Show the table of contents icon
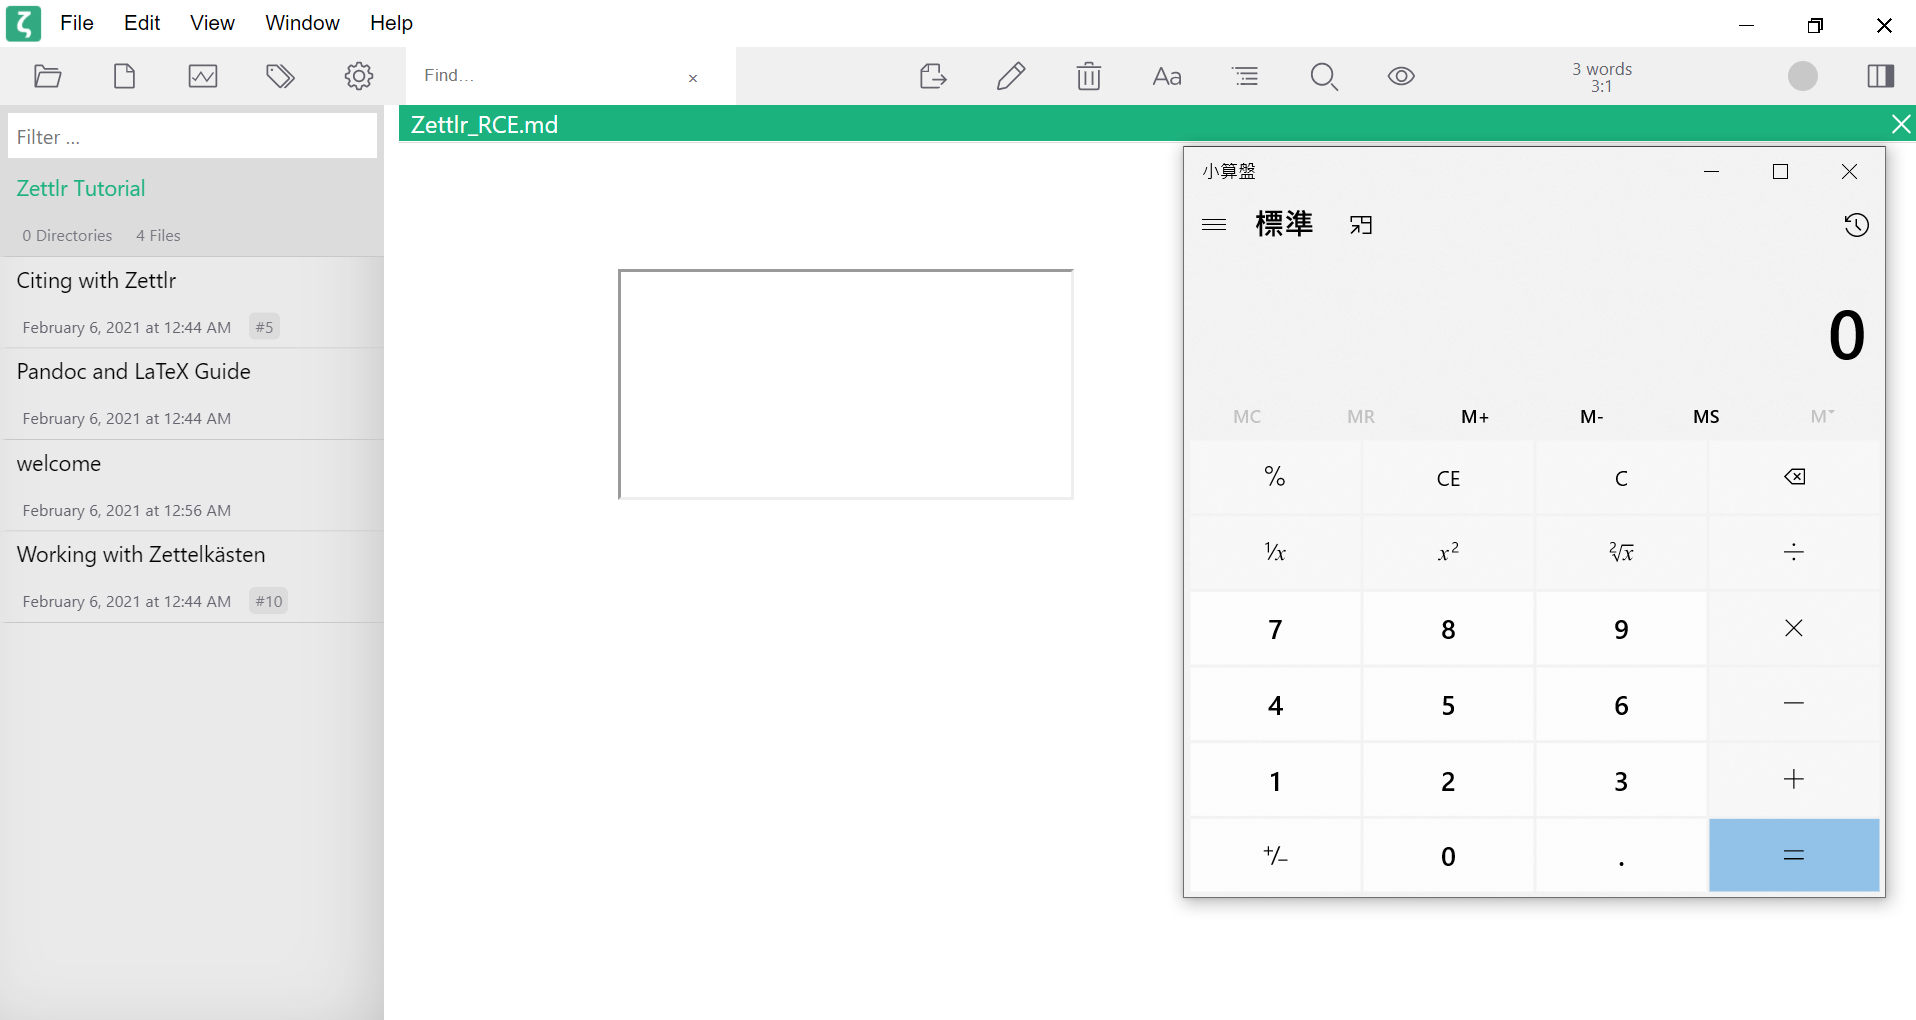This screenshot has height=1020, width=1916. click(1245, 76)
